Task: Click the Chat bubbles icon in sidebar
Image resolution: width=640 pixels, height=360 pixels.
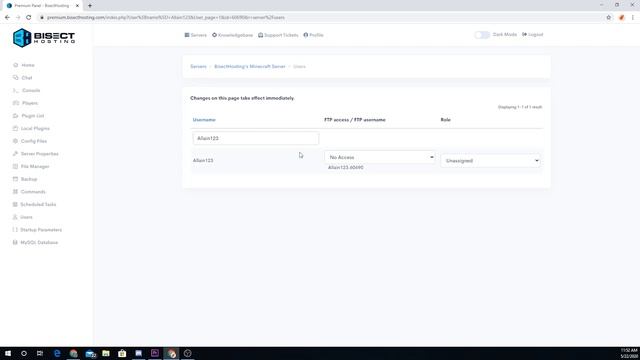Action: click(16, 78)
